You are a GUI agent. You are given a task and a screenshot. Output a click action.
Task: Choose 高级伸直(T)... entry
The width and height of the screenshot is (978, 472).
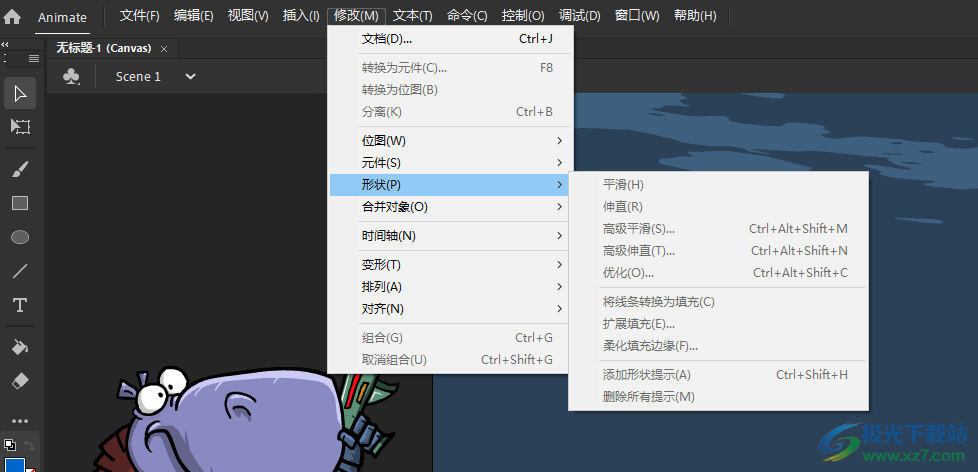719,251
